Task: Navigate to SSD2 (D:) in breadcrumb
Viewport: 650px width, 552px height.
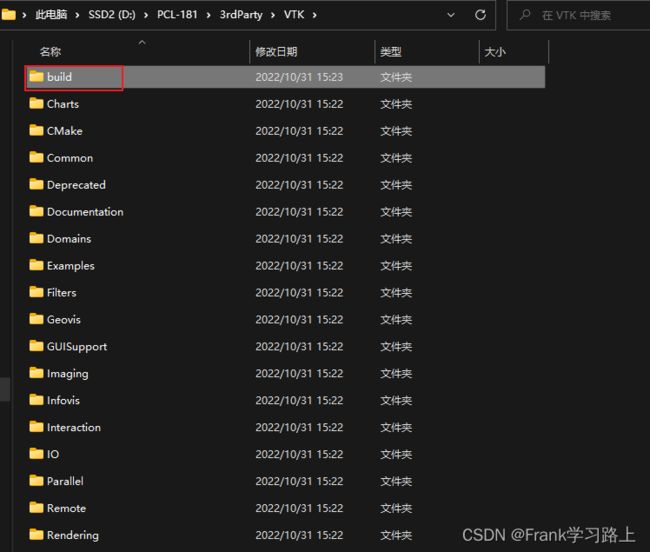Action: (112, 15)
